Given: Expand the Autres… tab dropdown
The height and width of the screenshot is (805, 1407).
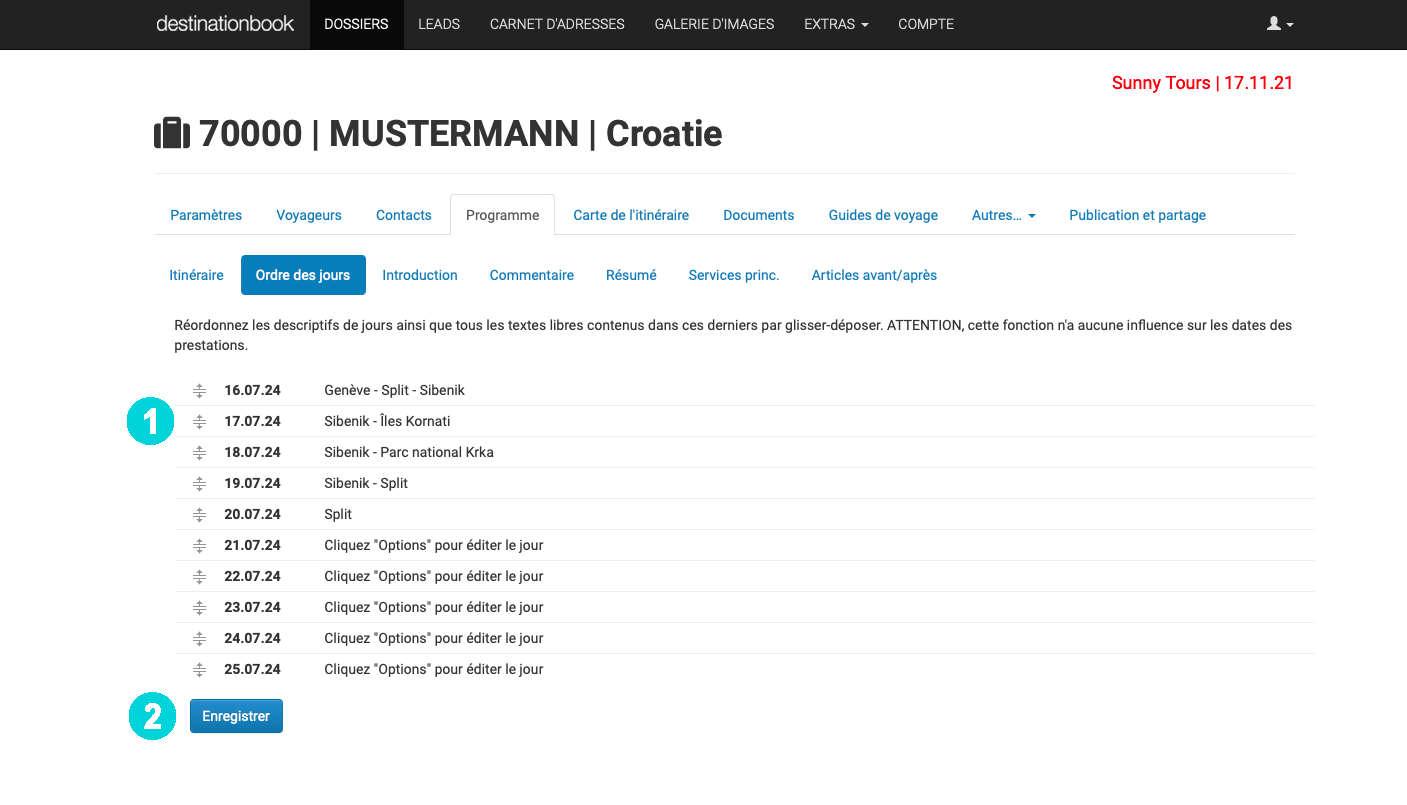Looking at the screenshot, I should point(1003,215).
